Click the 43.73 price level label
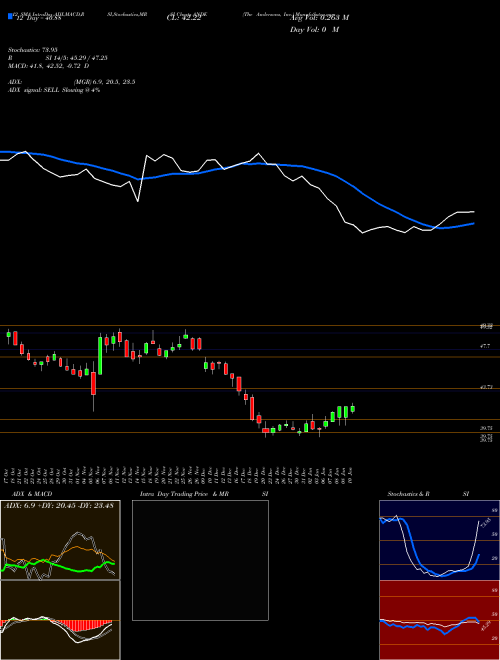Image resolution: width=500 pixels, height=660 pixels. point(487,387)
